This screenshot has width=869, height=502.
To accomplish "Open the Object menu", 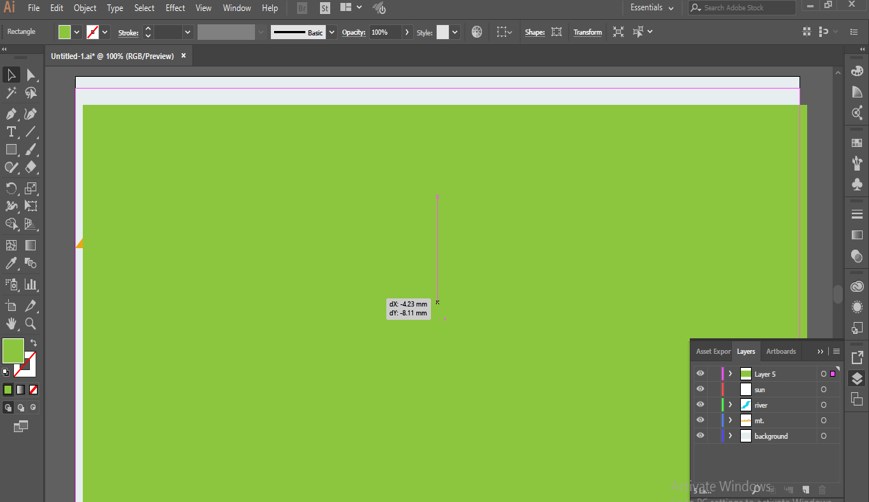I will tap(84, 8).
